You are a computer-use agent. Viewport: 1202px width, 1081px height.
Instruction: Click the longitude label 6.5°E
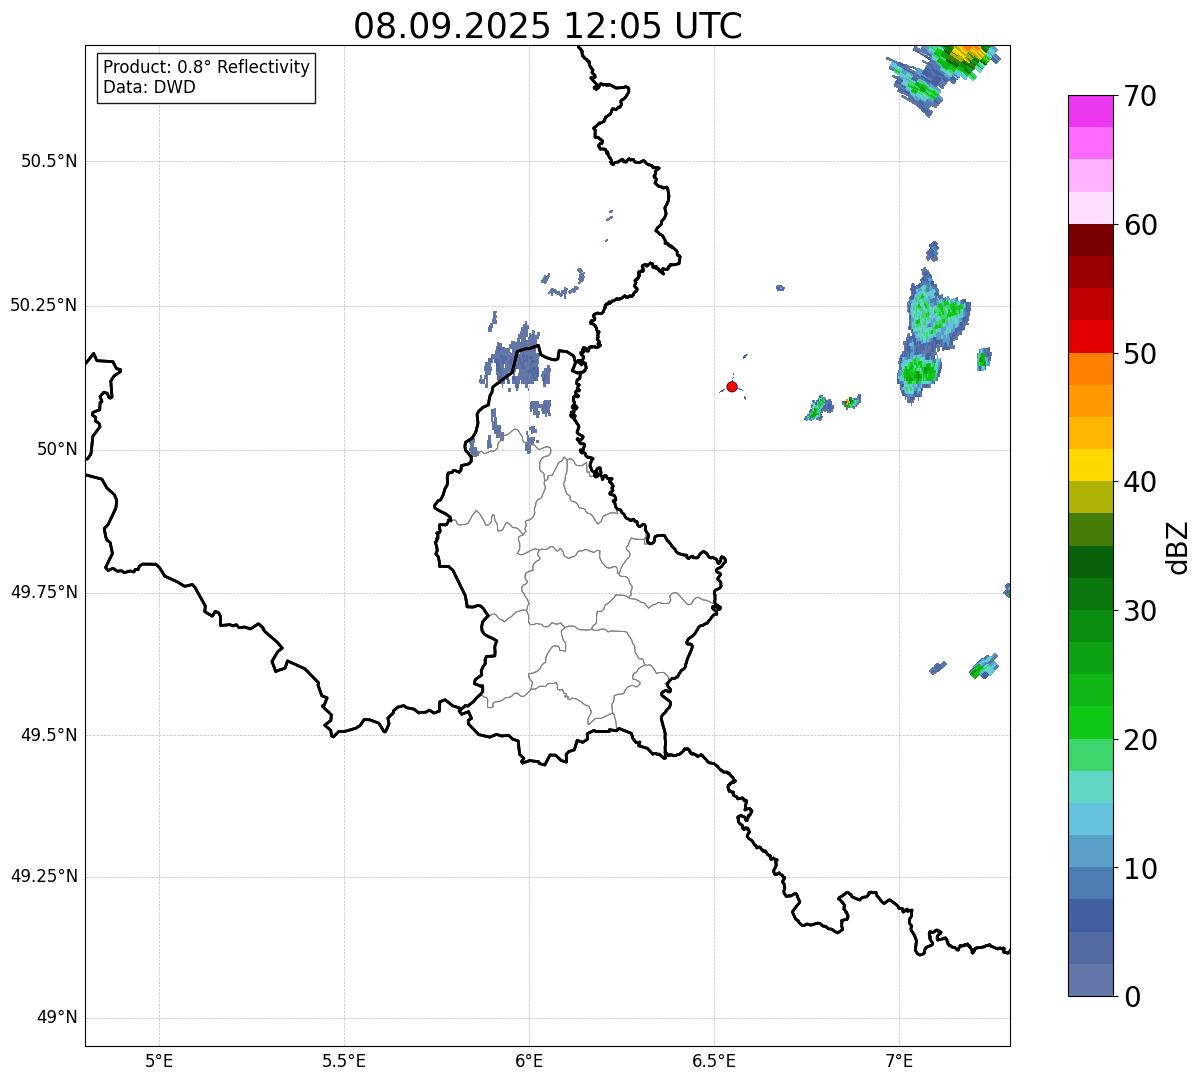[714, 1061]
